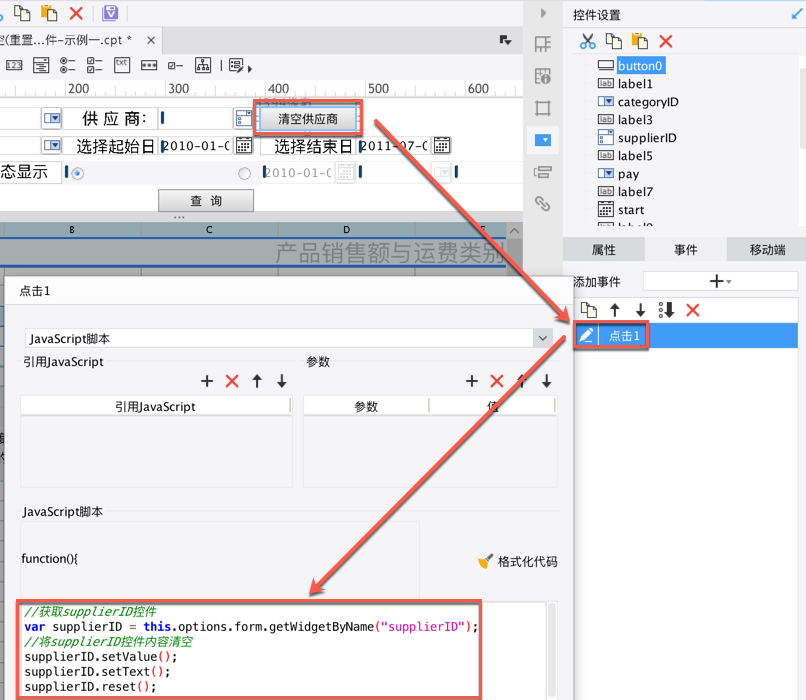Switch to the 移动端 tab
806x700 pixels.
[x=767, y=250]
